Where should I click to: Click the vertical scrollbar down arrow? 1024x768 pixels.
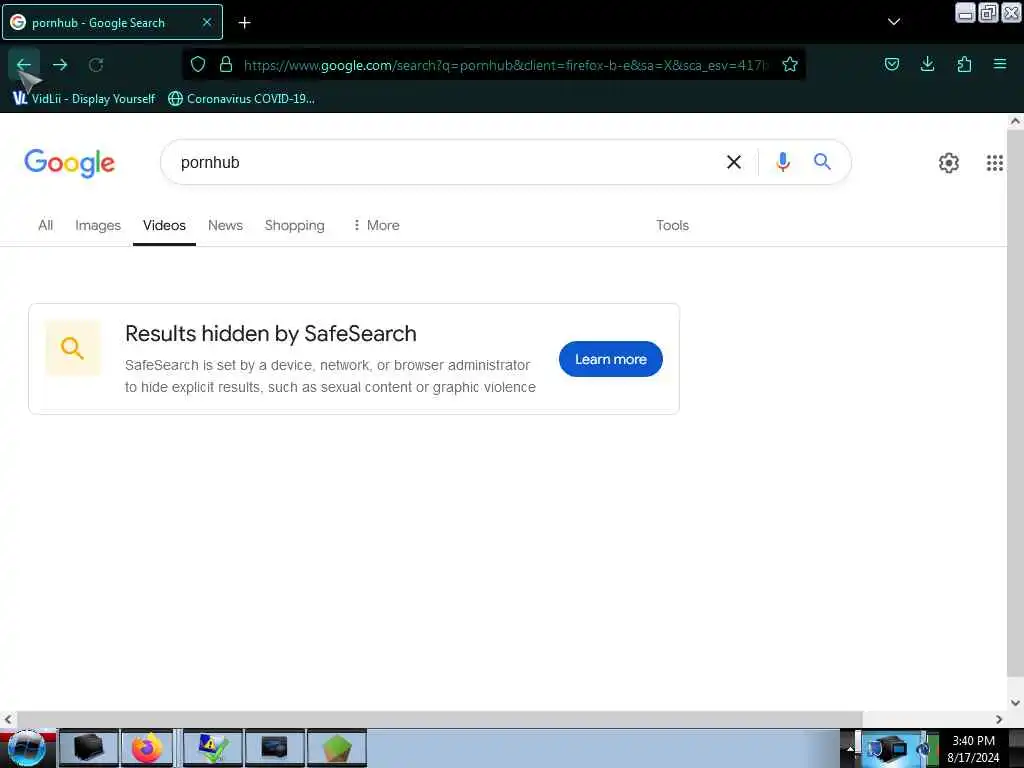(x=1015, y=703)
